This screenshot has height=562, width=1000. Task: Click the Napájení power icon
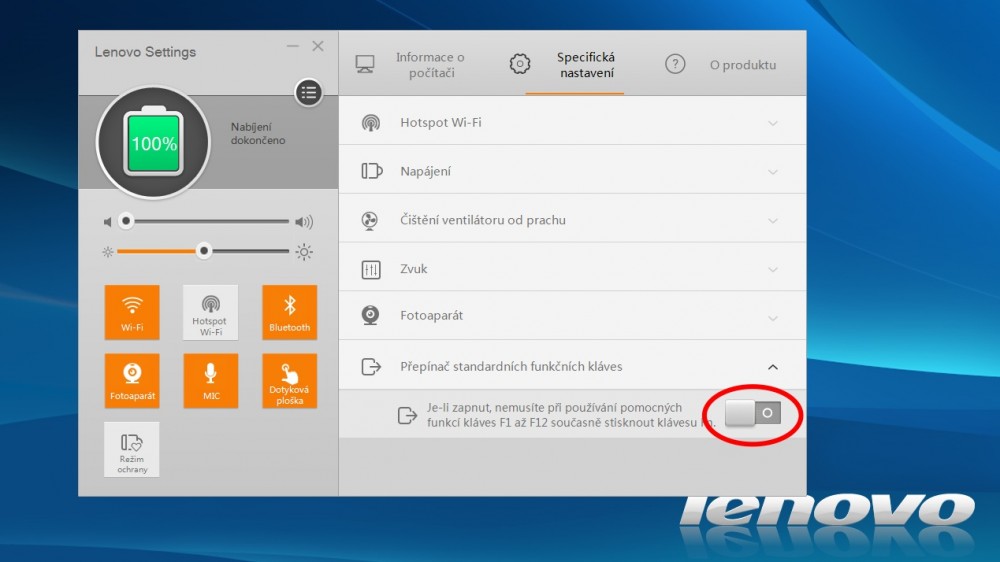tap(371, 171)
